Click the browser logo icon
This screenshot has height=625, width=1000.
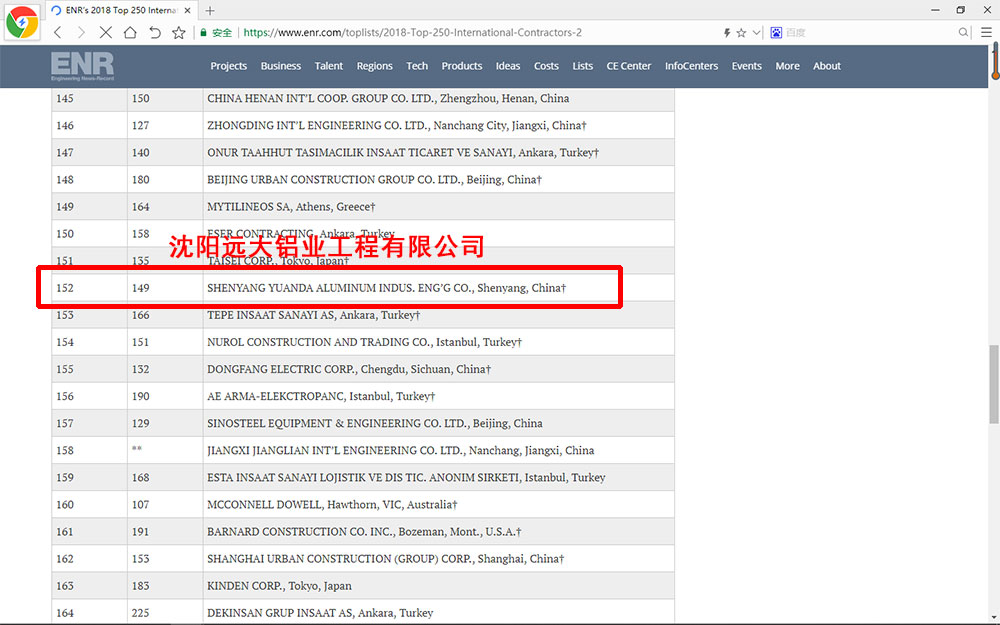[22, 22]
